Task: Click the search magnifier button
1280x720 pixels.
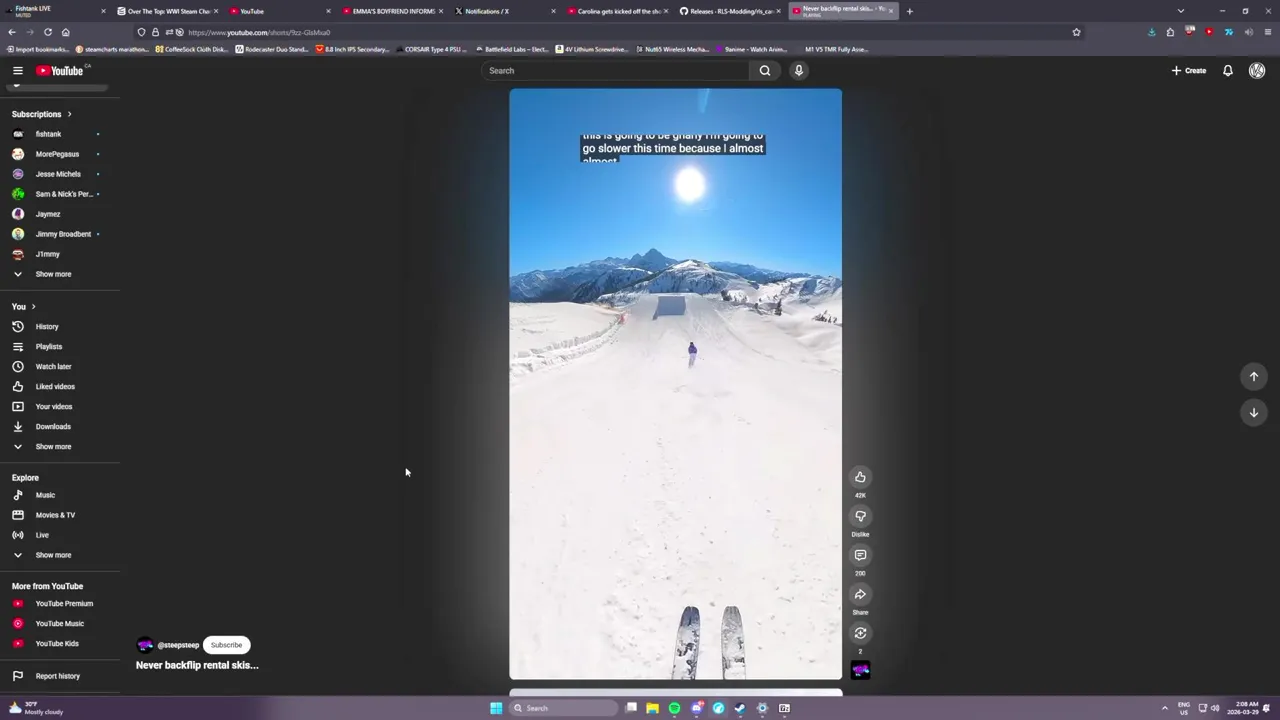Action: [x=765, y=70]
